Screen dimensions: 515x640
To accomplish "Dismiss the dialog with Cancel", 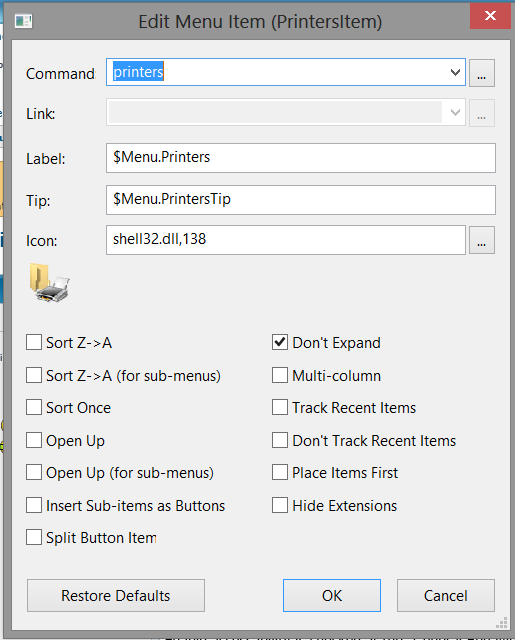I will point(446,596).
